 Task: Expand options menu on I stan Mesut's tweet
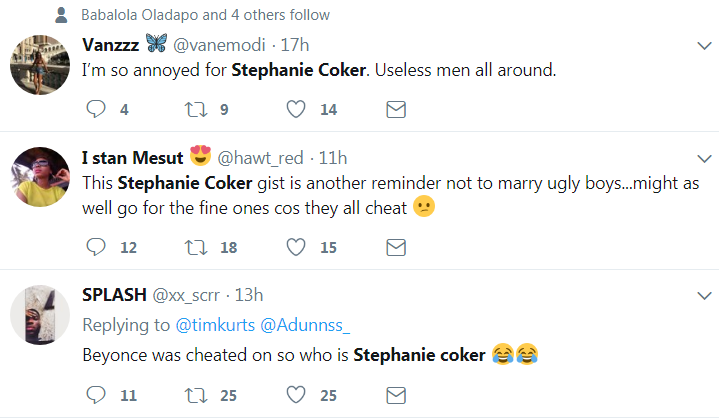pos(703,158)
